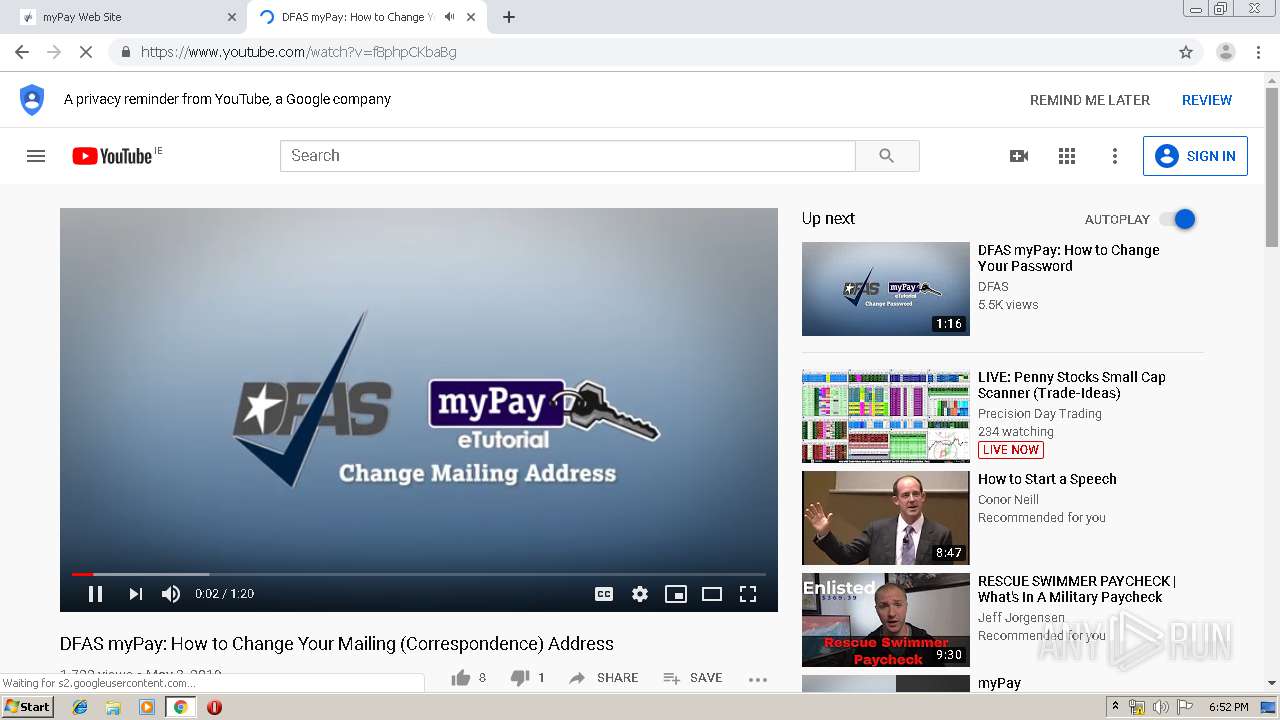
Task: Launch Internet Explorer from the taskbar
Action: click(80, 707)
